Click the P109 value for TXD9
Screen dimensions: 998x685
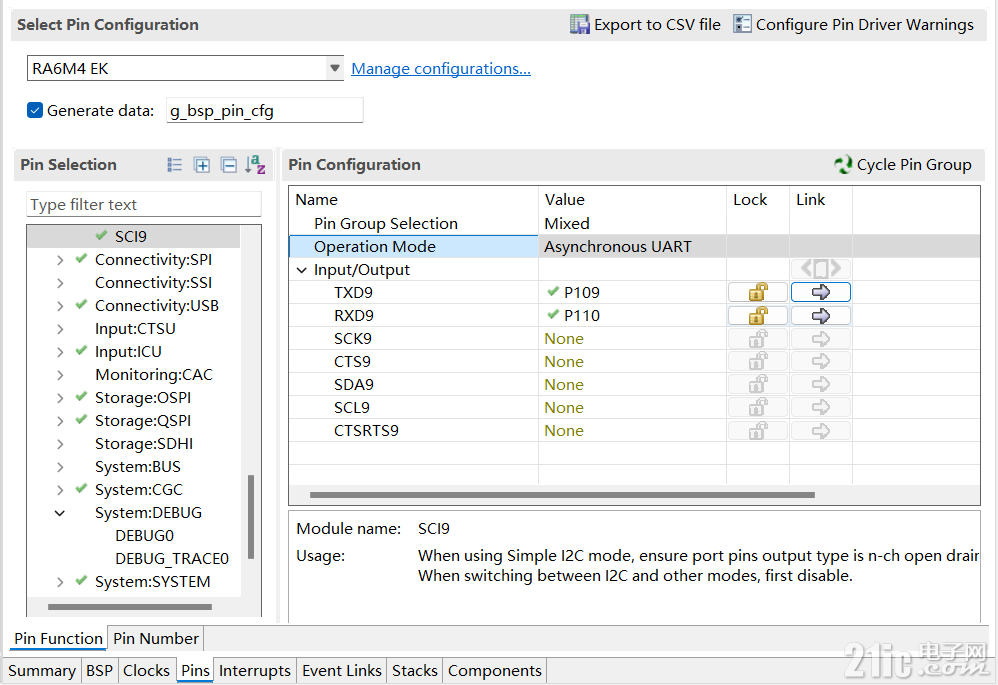click(581, 292)
